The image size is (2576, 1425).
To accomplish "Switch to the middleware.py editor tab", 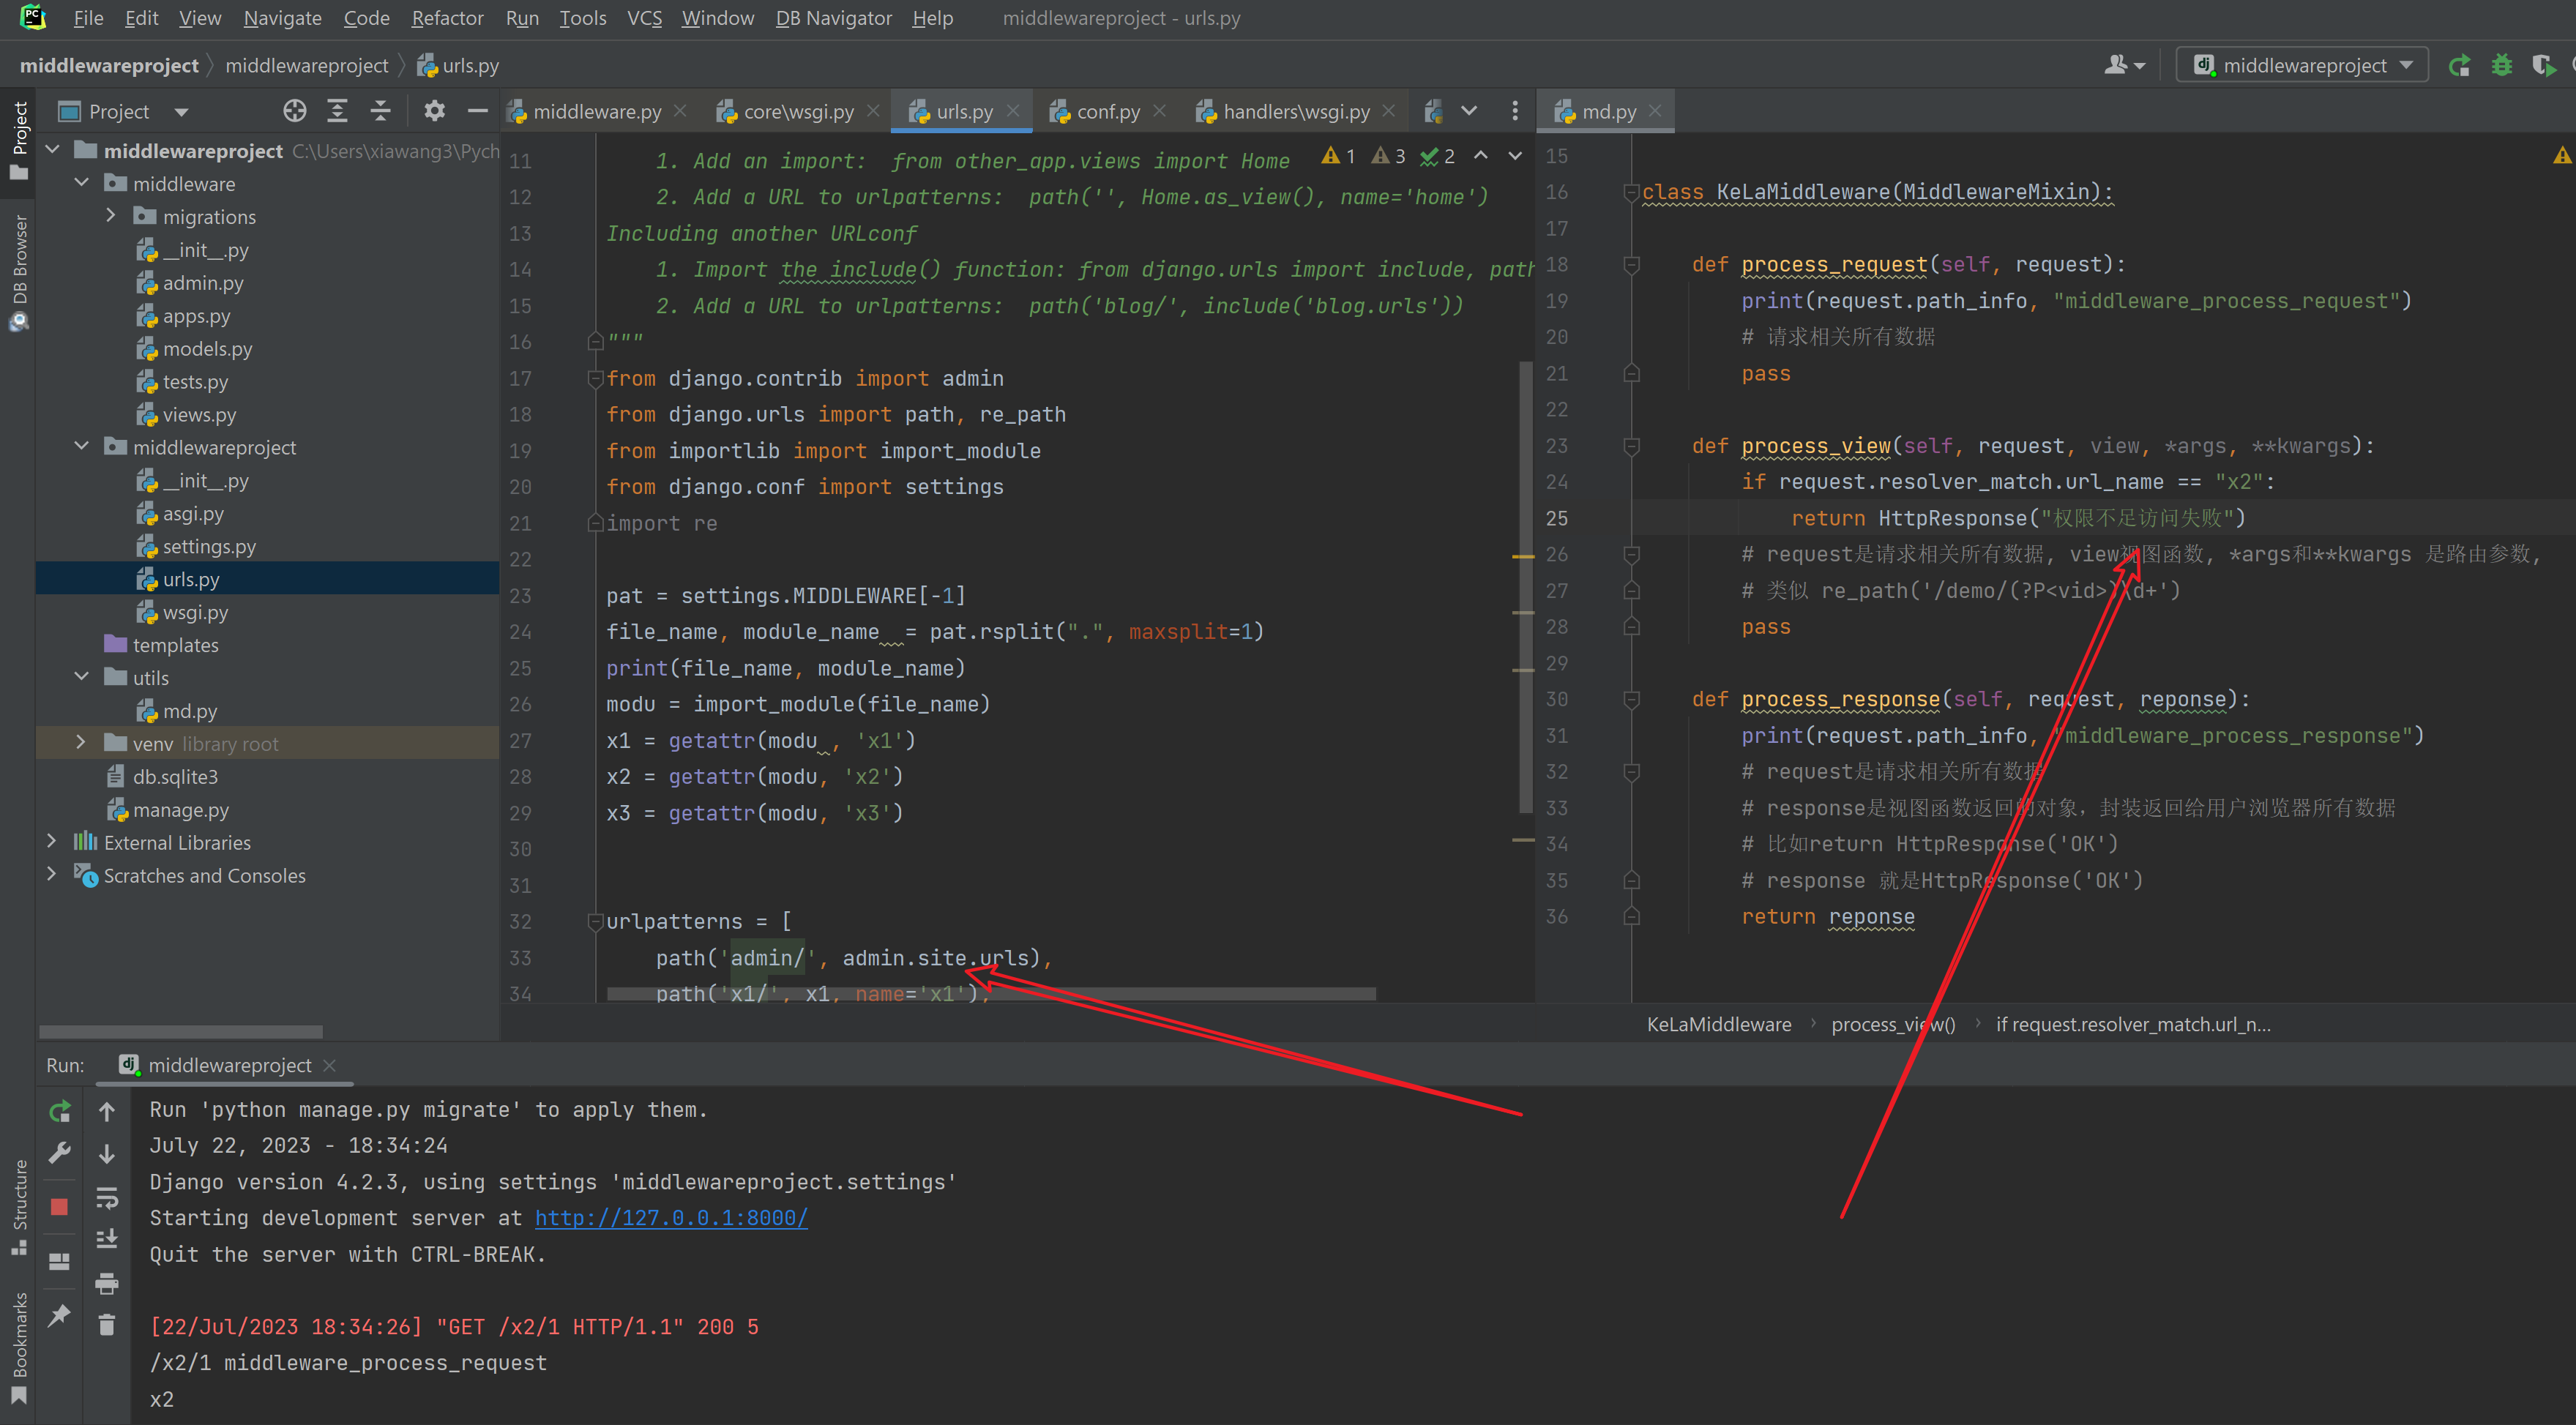I will (x=596, y=112).
